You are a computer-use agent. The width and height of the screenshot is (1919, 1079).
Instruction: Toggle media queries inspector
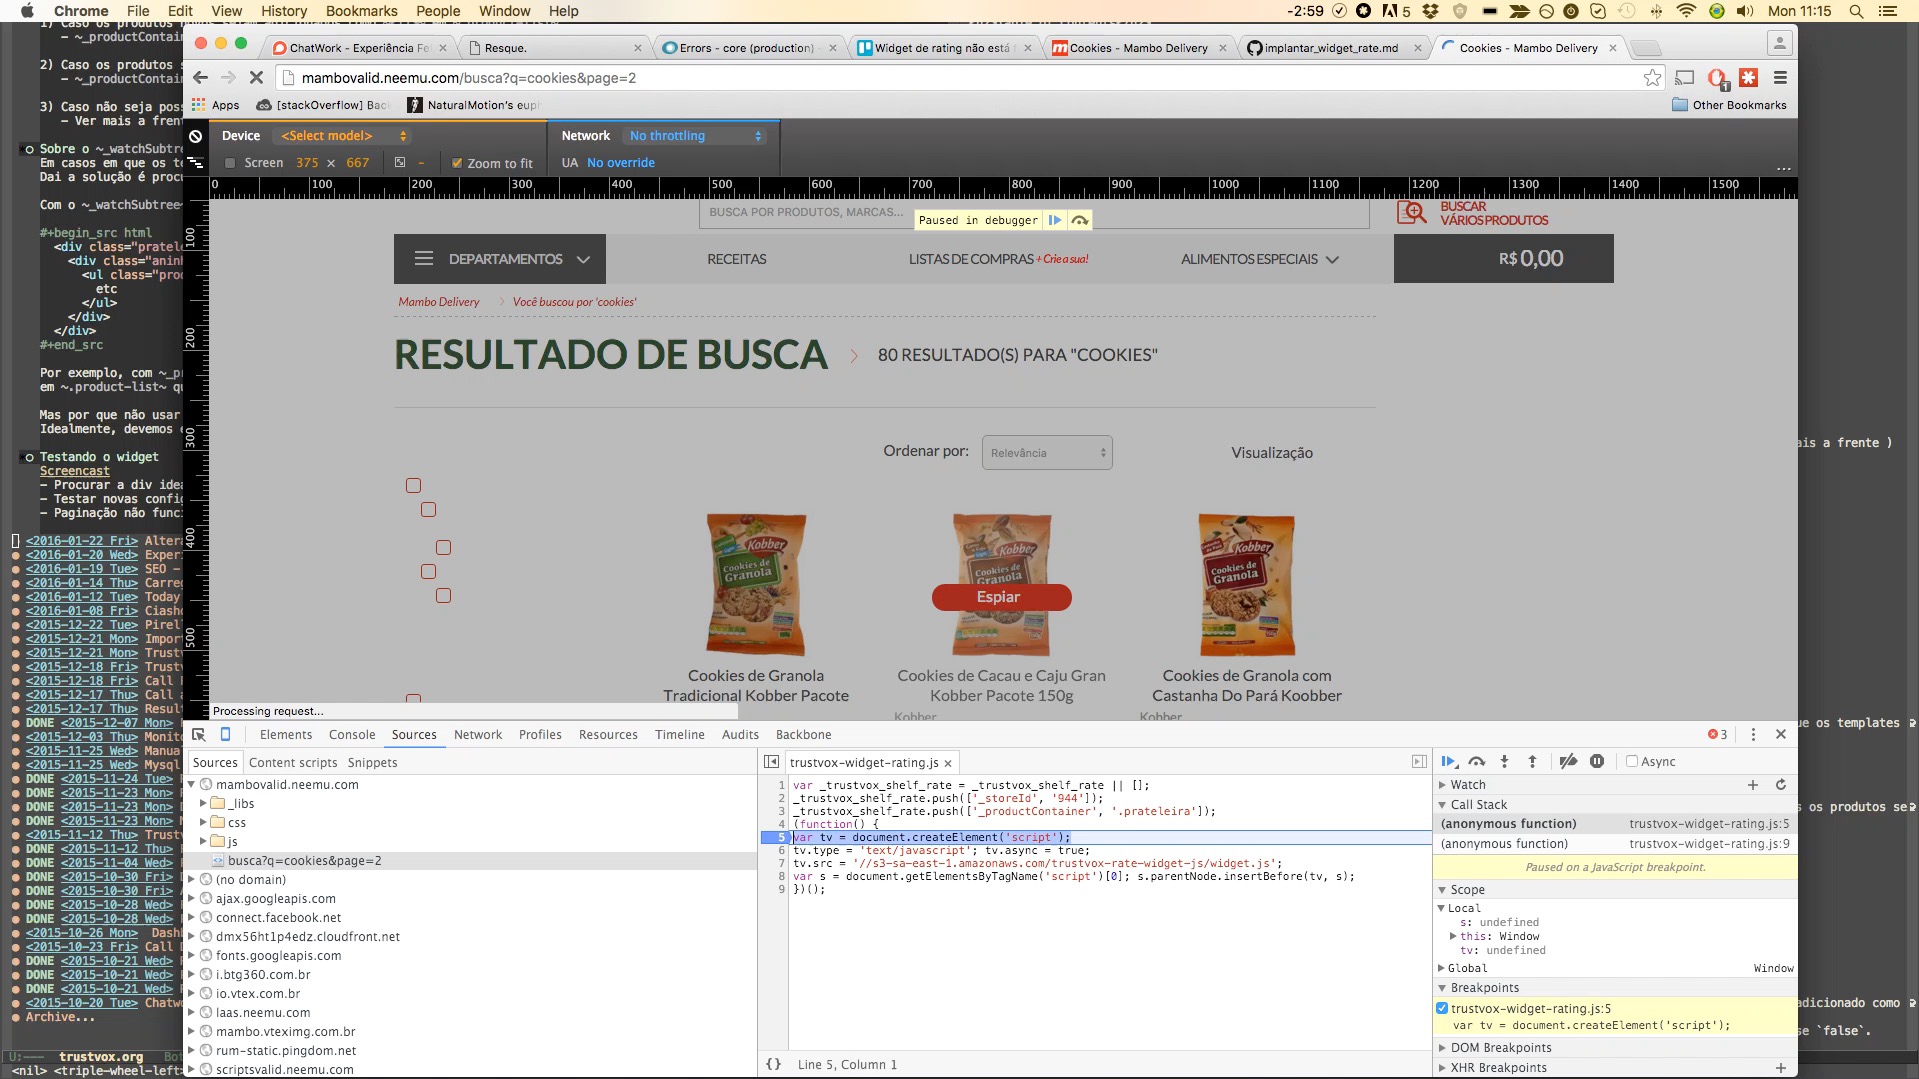196,162
